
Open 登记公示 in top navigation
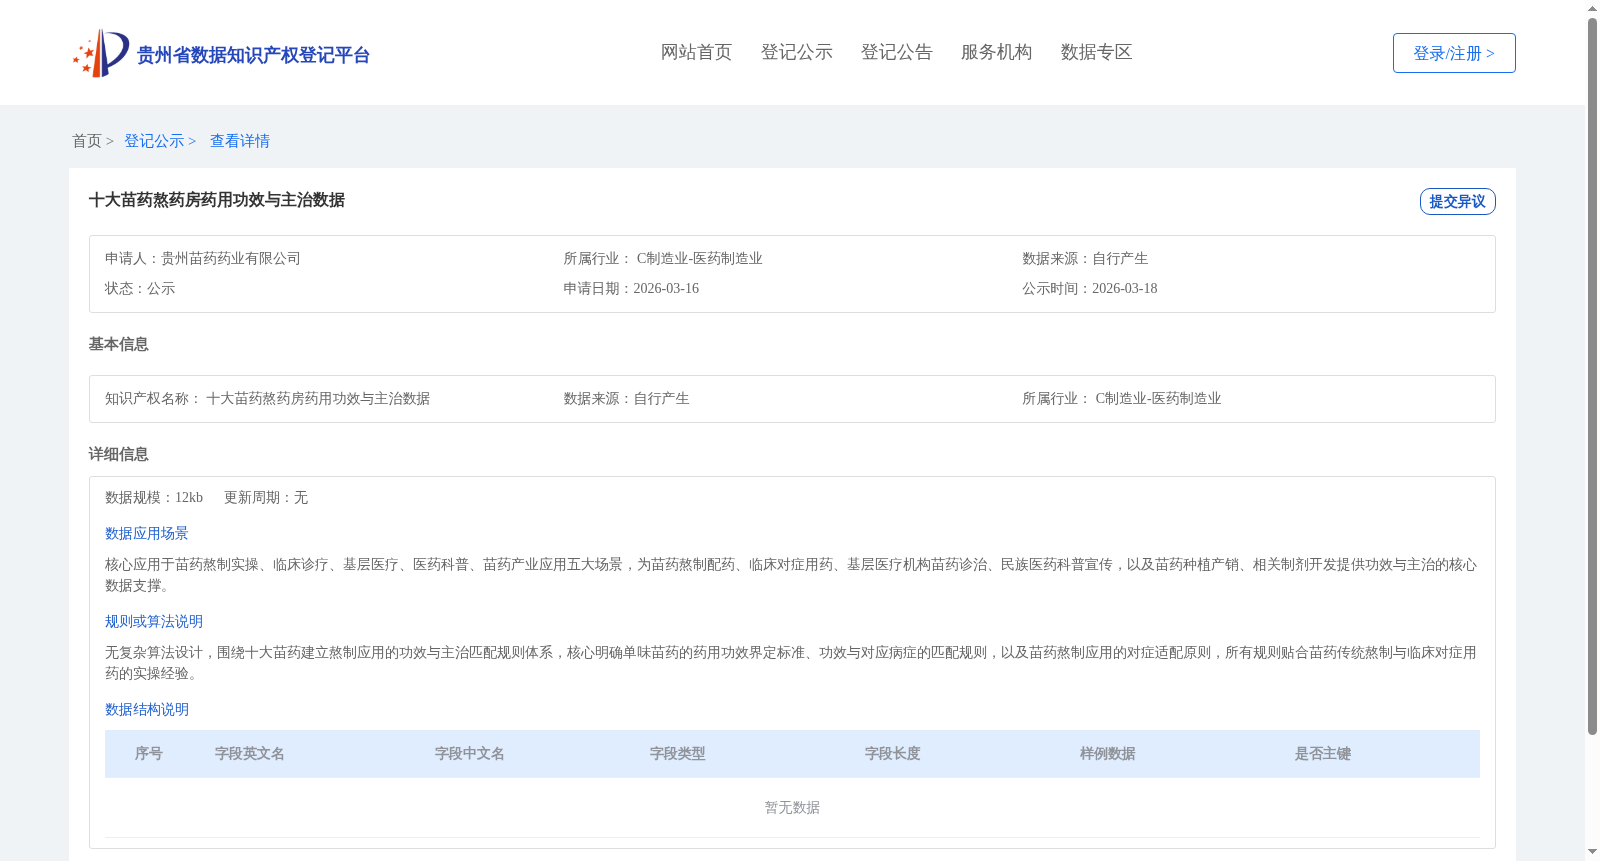(796, 52)
